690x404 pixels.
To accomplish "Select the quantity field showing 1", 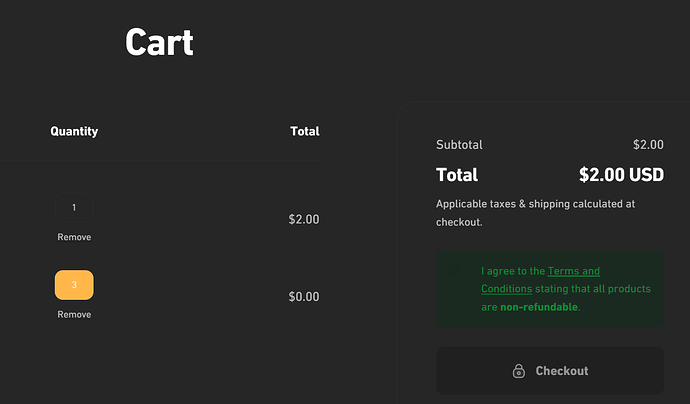I will click(74, 207).
